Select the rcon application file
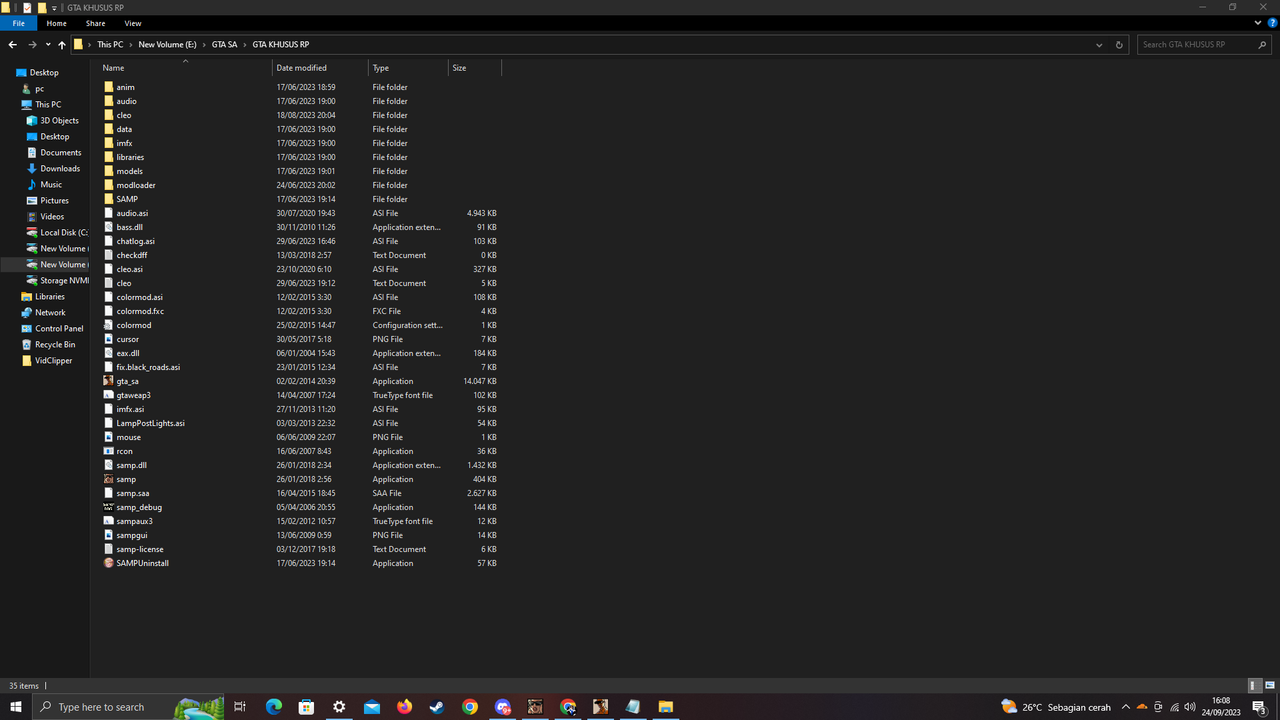Viewport: 1280px width, 720px height. tap(124, 451)
